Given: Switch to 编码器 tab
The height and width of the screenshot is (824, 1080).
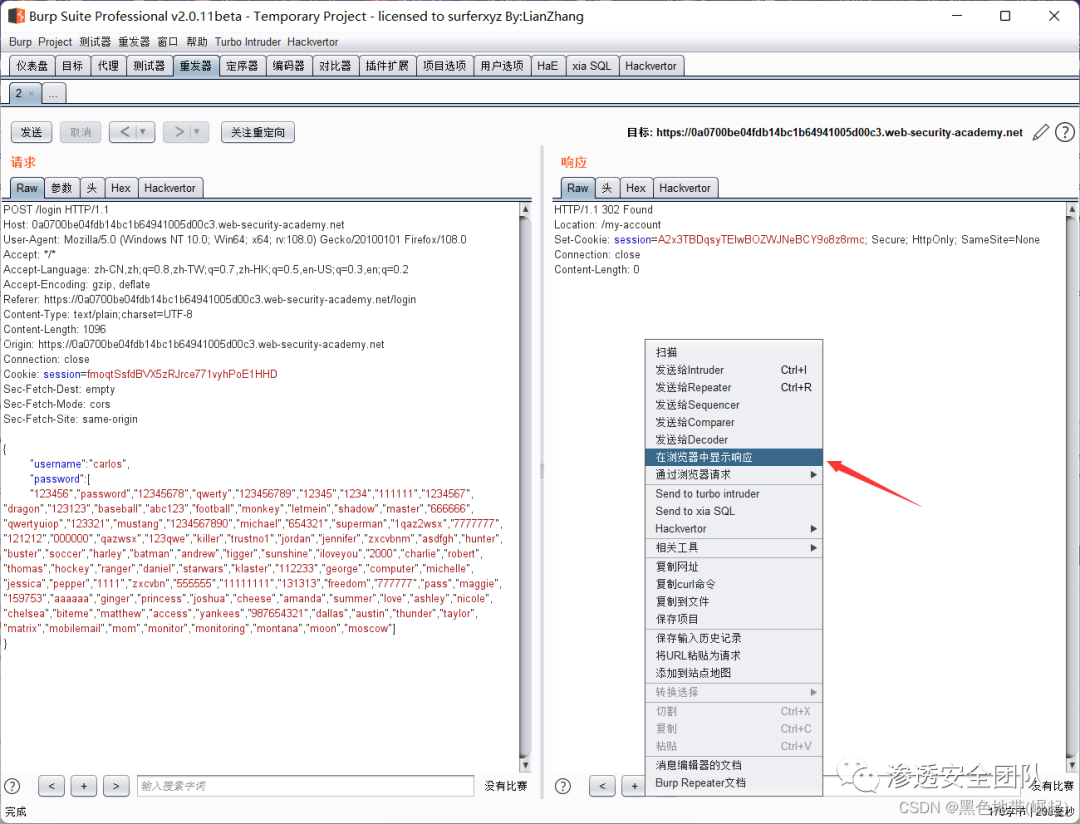Looking at the screenshot, I should coord(289,66).
